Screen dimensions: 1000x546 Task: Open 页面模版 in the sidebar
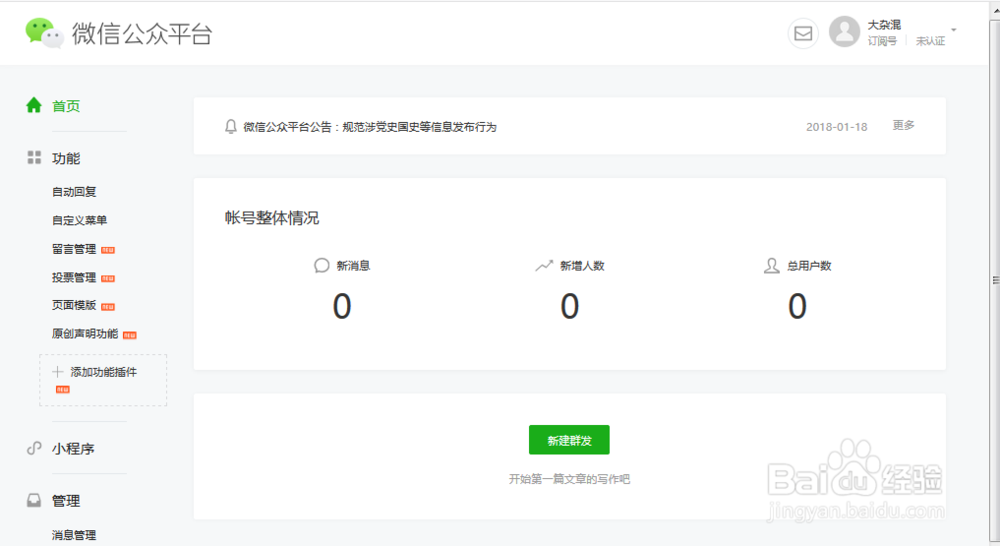[74, 306]
